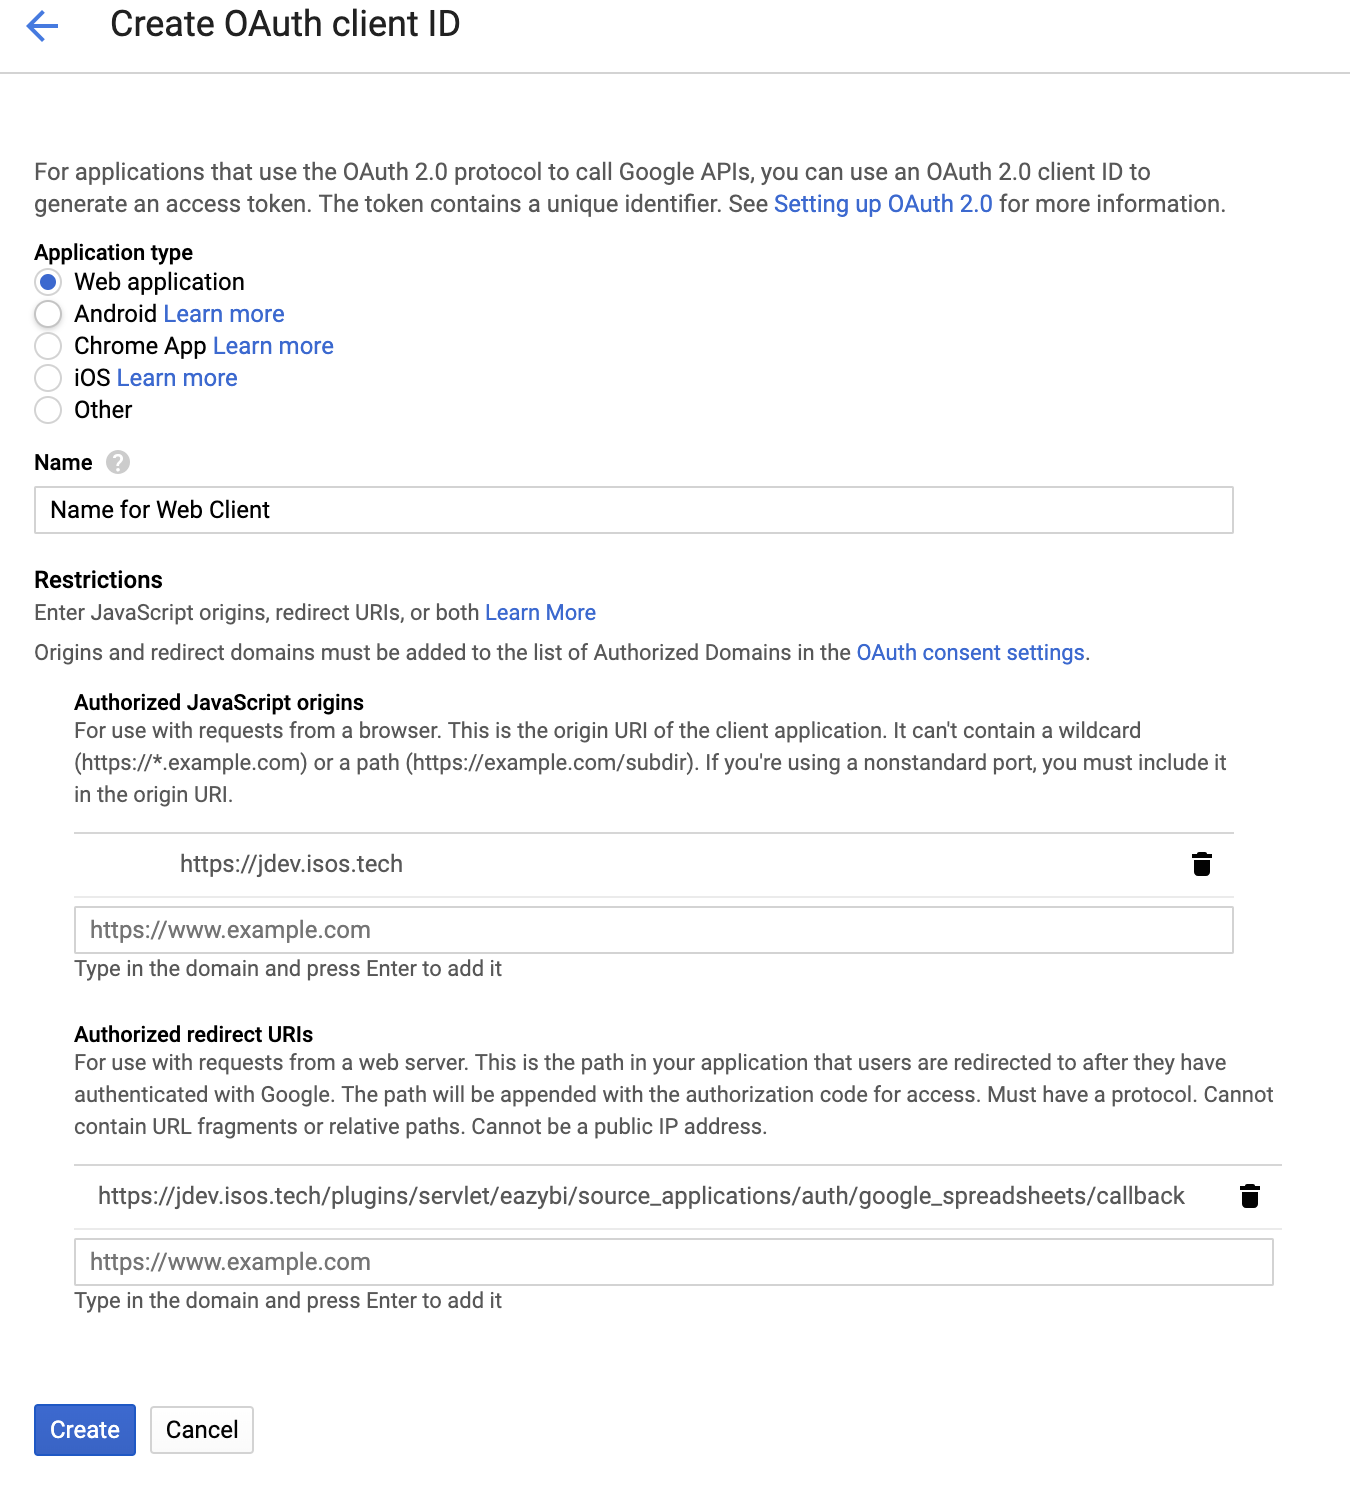Screen dimensions: 1350x1492
Task: Select the Other application type
Action: point(48,410)
